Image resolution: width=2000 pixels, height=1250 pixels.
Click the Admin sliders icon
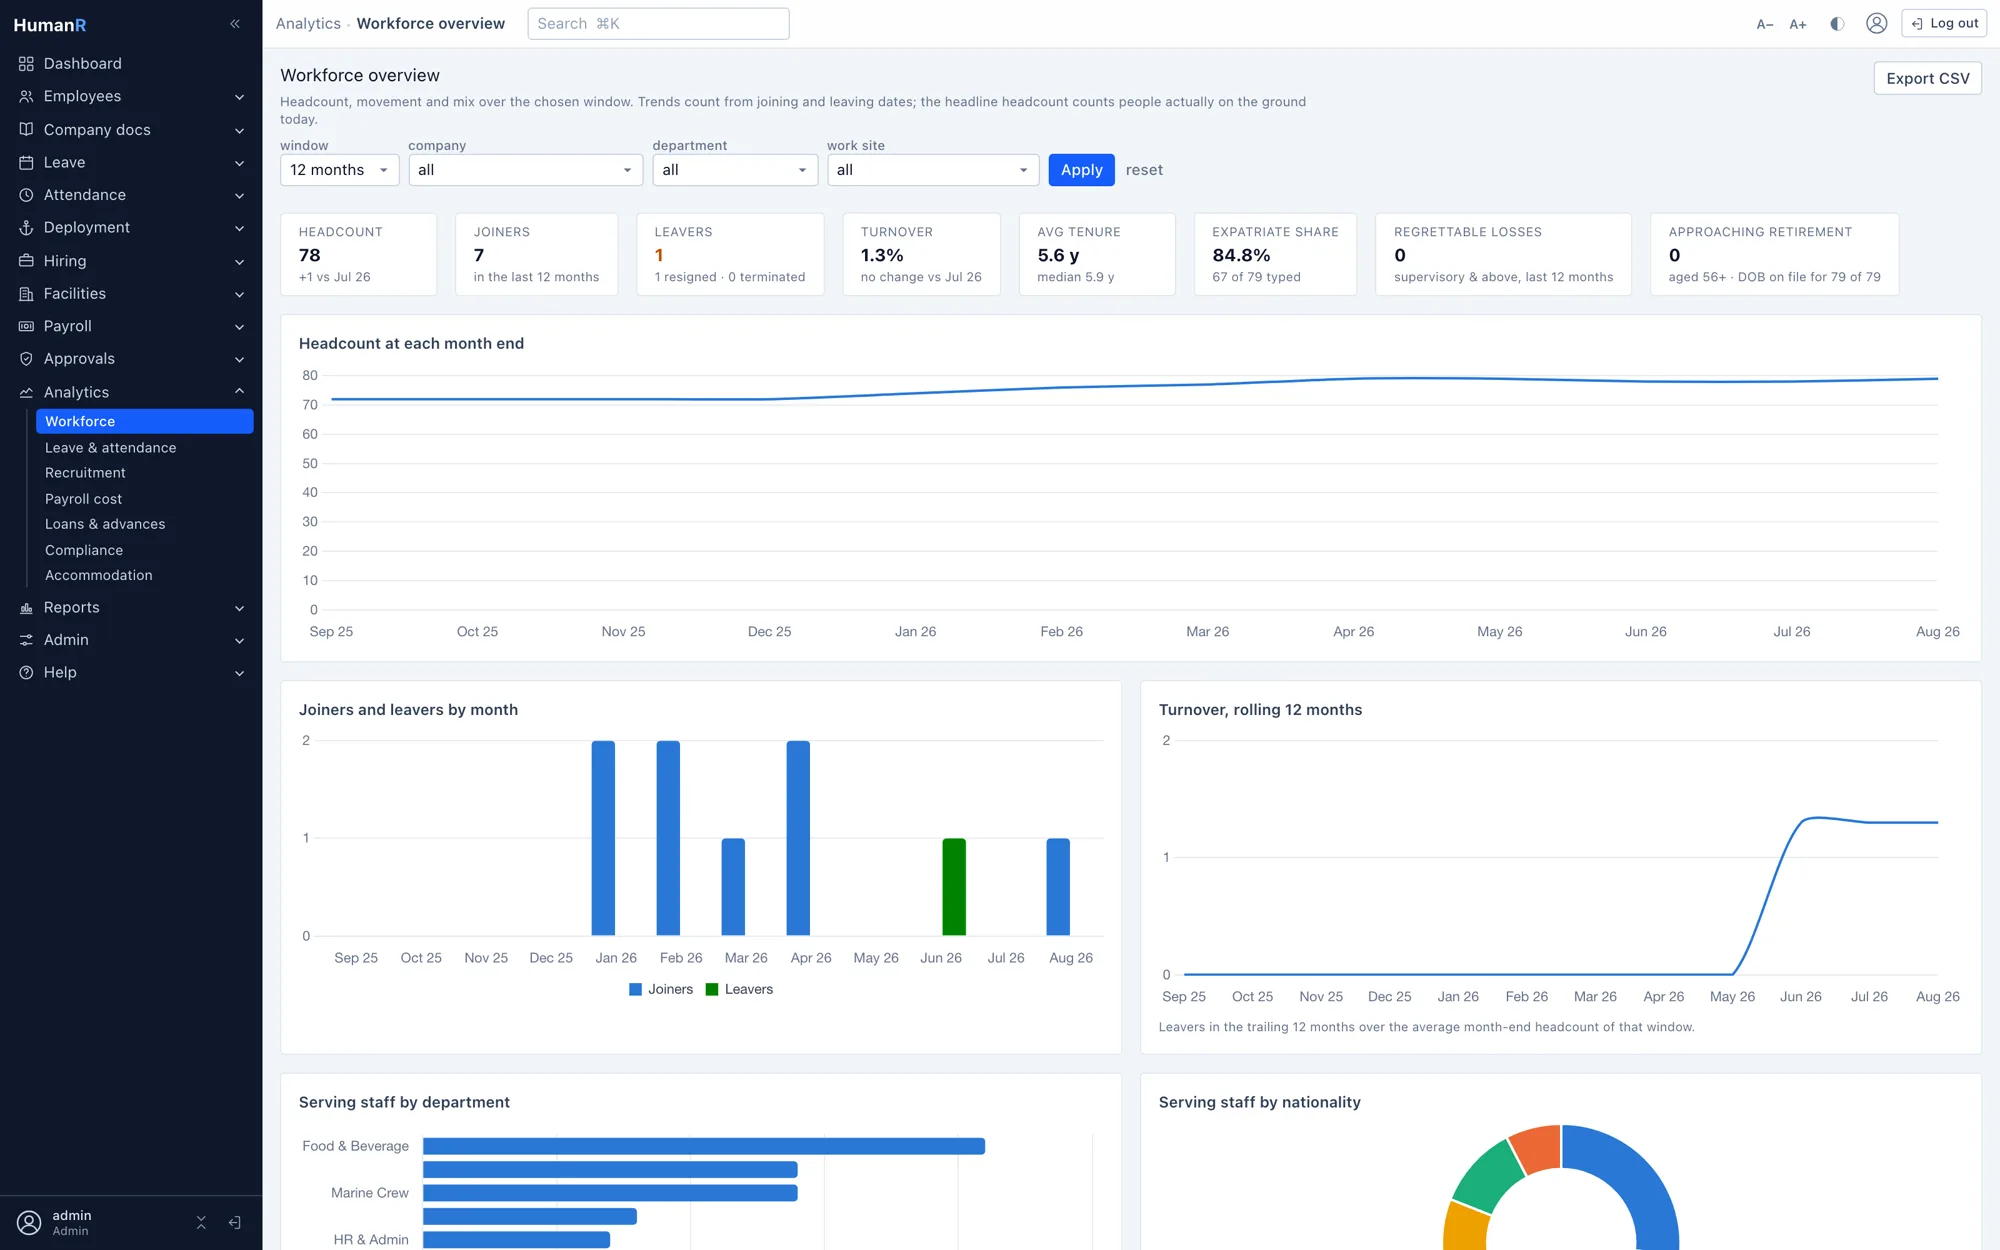click(x=26, y=640)
